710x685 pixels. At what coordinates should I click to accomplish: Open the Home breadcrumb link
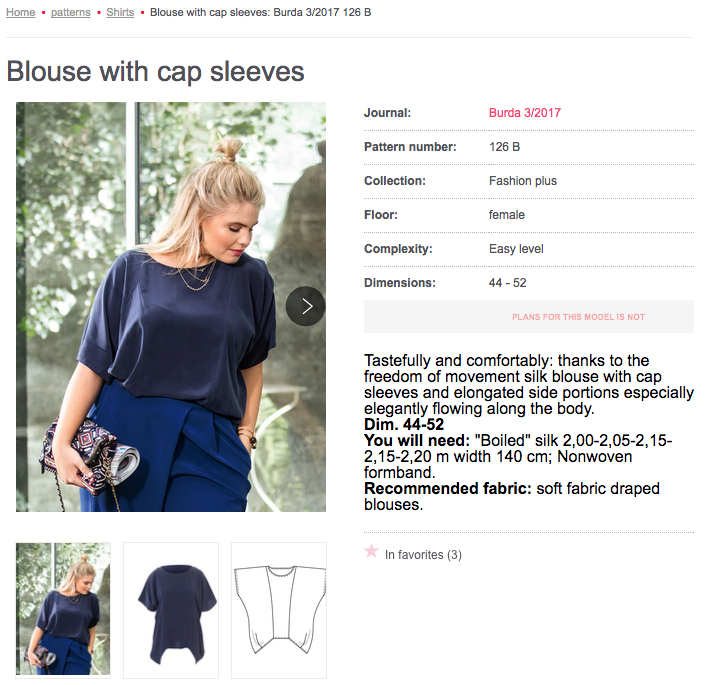pyautogui.click(x=20, y=12)
